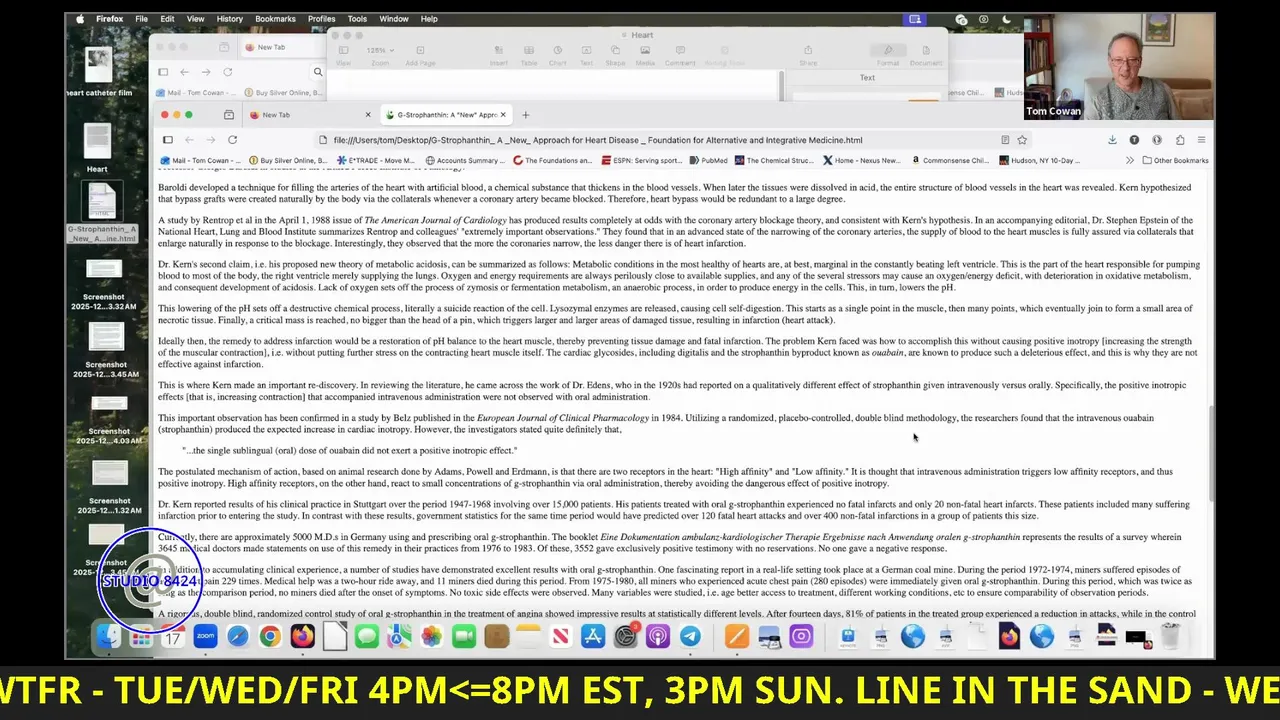Select desktop screenshot file ending 3.32 AM
1280x720 pixels.
pyautogui.click(x=104, y=285)
